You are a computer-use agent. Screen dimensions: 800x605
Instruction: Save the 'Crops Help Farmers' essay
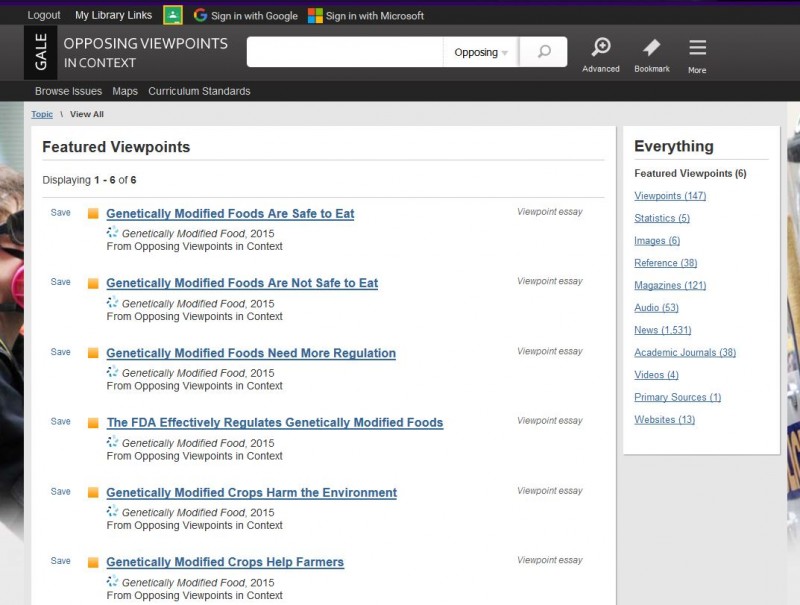pos(60,561)
